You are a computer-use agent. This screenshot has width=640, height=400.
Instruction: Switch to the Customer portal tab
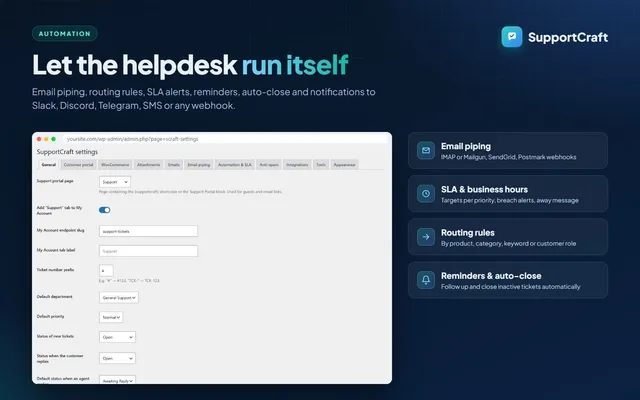pos(78,164)
